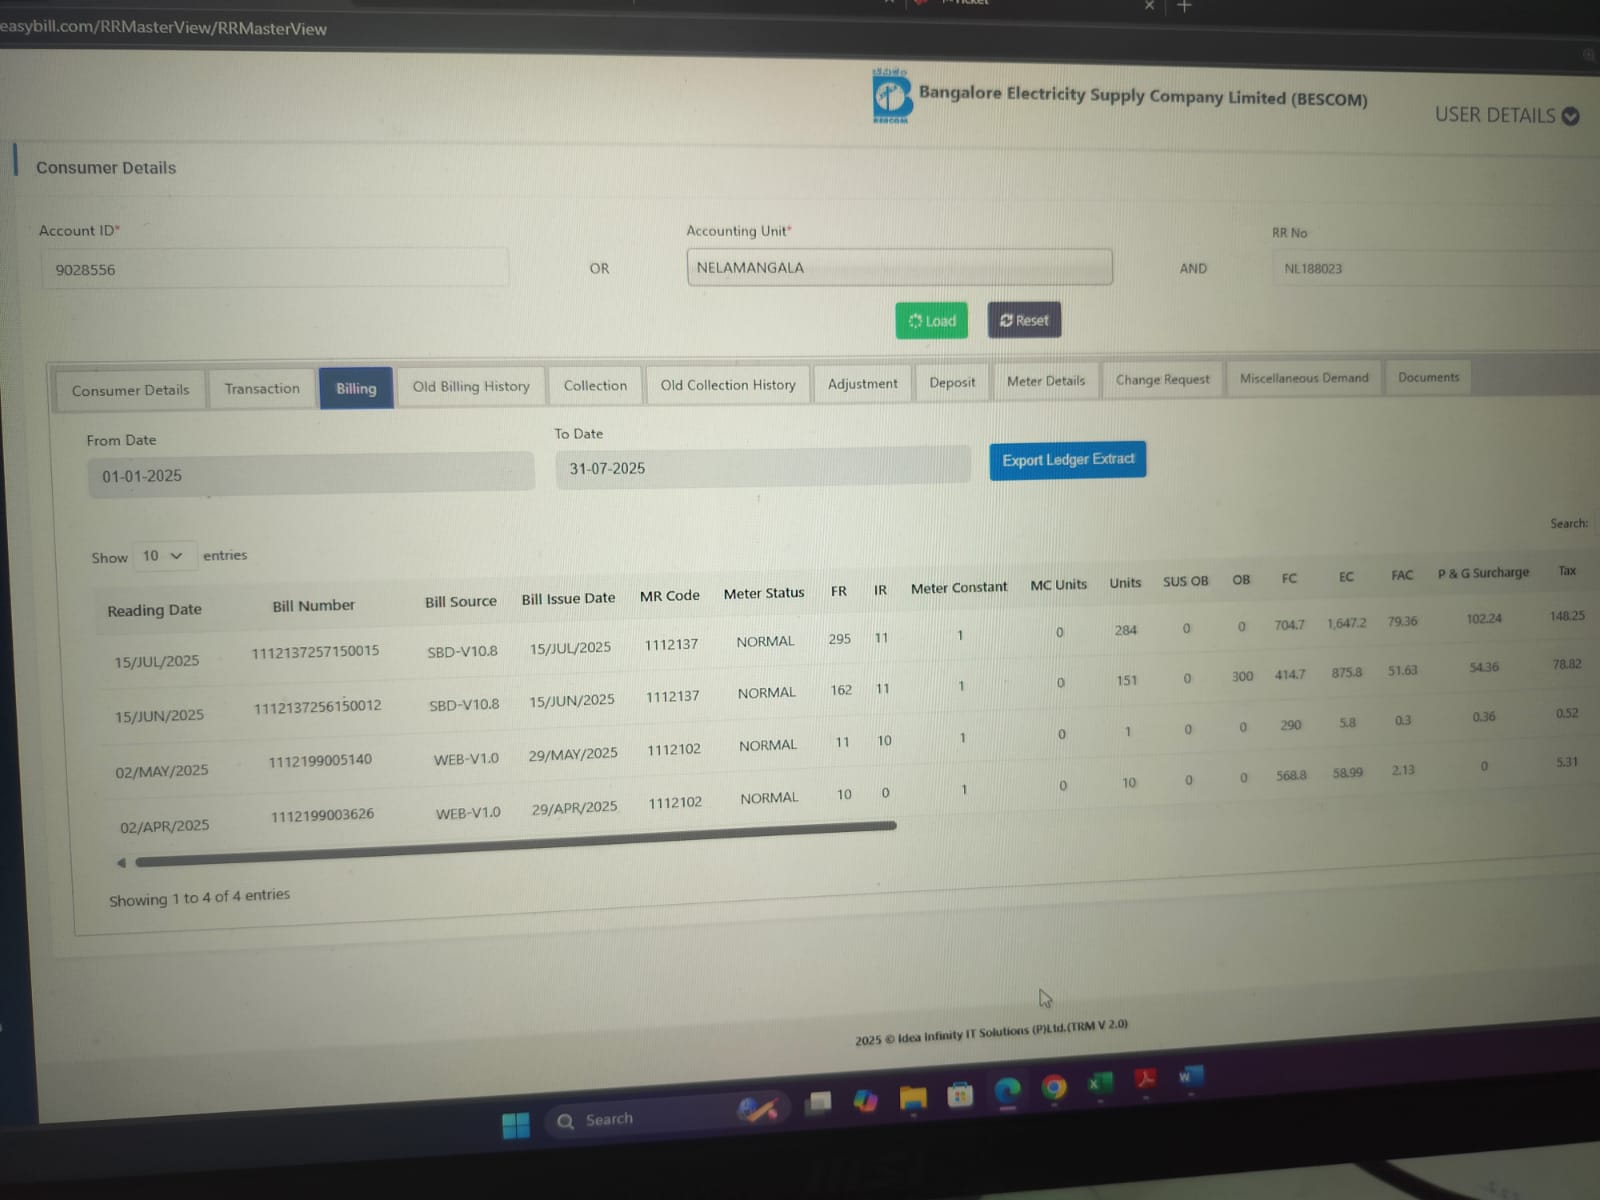This screenshot has width=1600, height=1200.
Task: Select the Billing tab
Action: click(356, 388)
